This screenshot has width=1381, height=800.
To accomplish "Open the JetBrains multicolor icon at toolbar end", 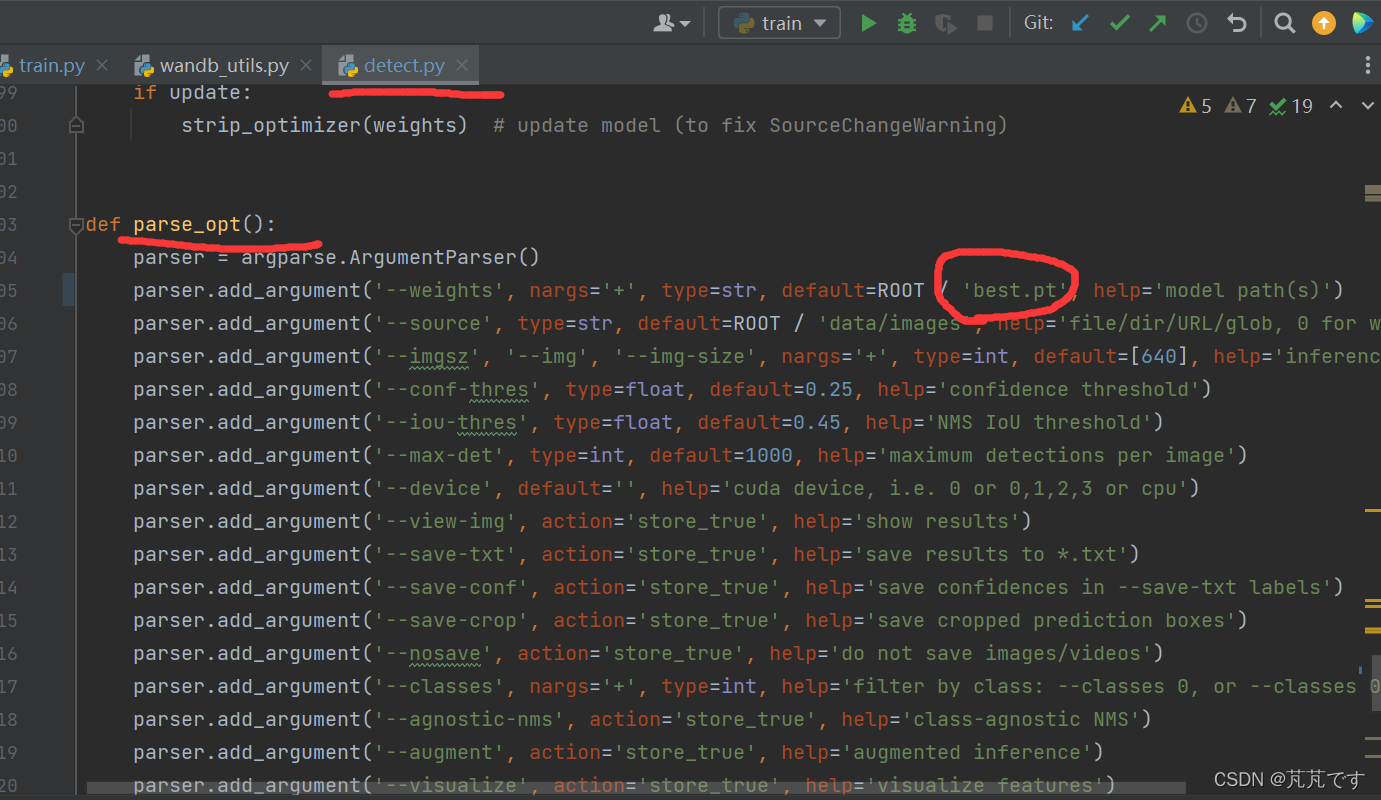I will 1362,23.
